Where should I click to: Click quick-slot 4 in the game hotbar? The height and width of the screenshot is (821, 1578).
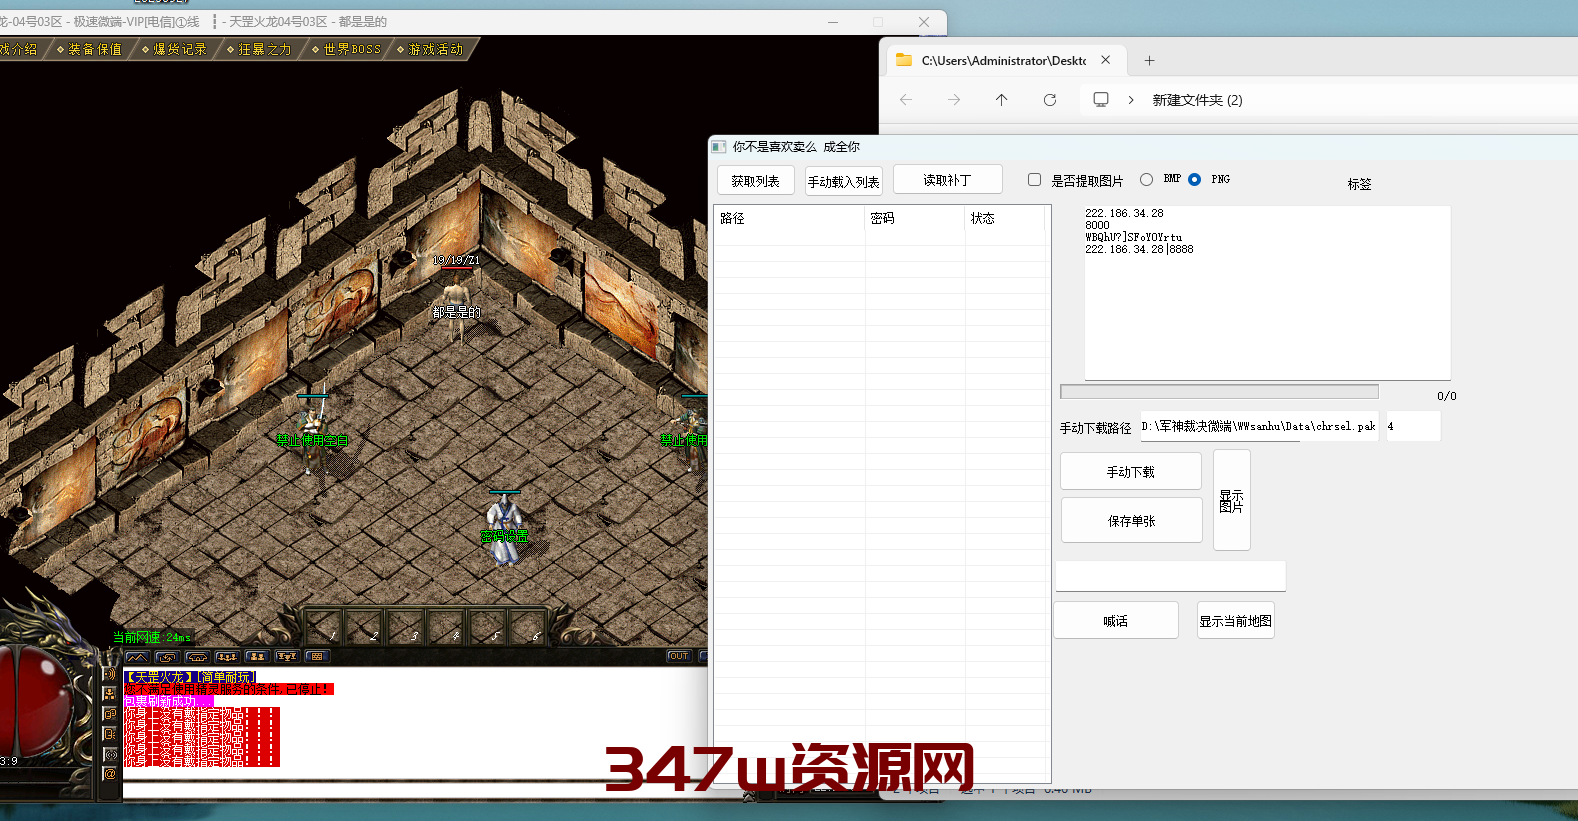coord(446,625)
